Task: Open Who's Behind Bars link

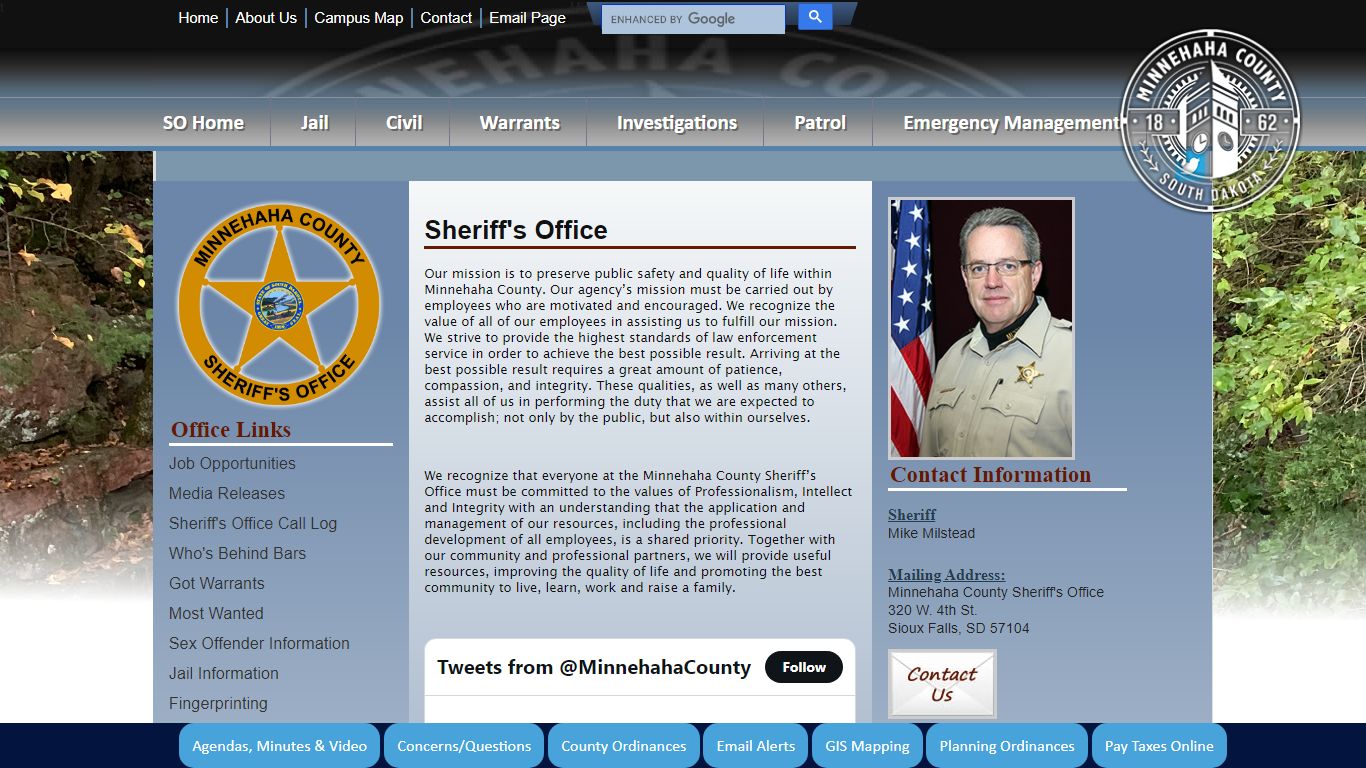Action: coord(237,554)
